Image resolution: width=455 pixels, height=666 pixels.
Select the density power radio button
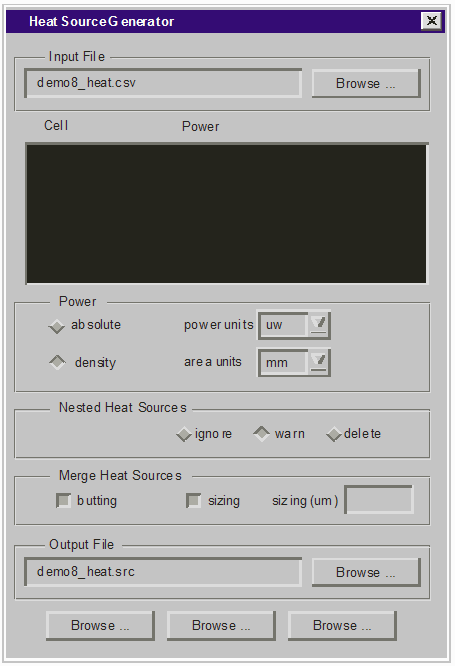point(57,362)
